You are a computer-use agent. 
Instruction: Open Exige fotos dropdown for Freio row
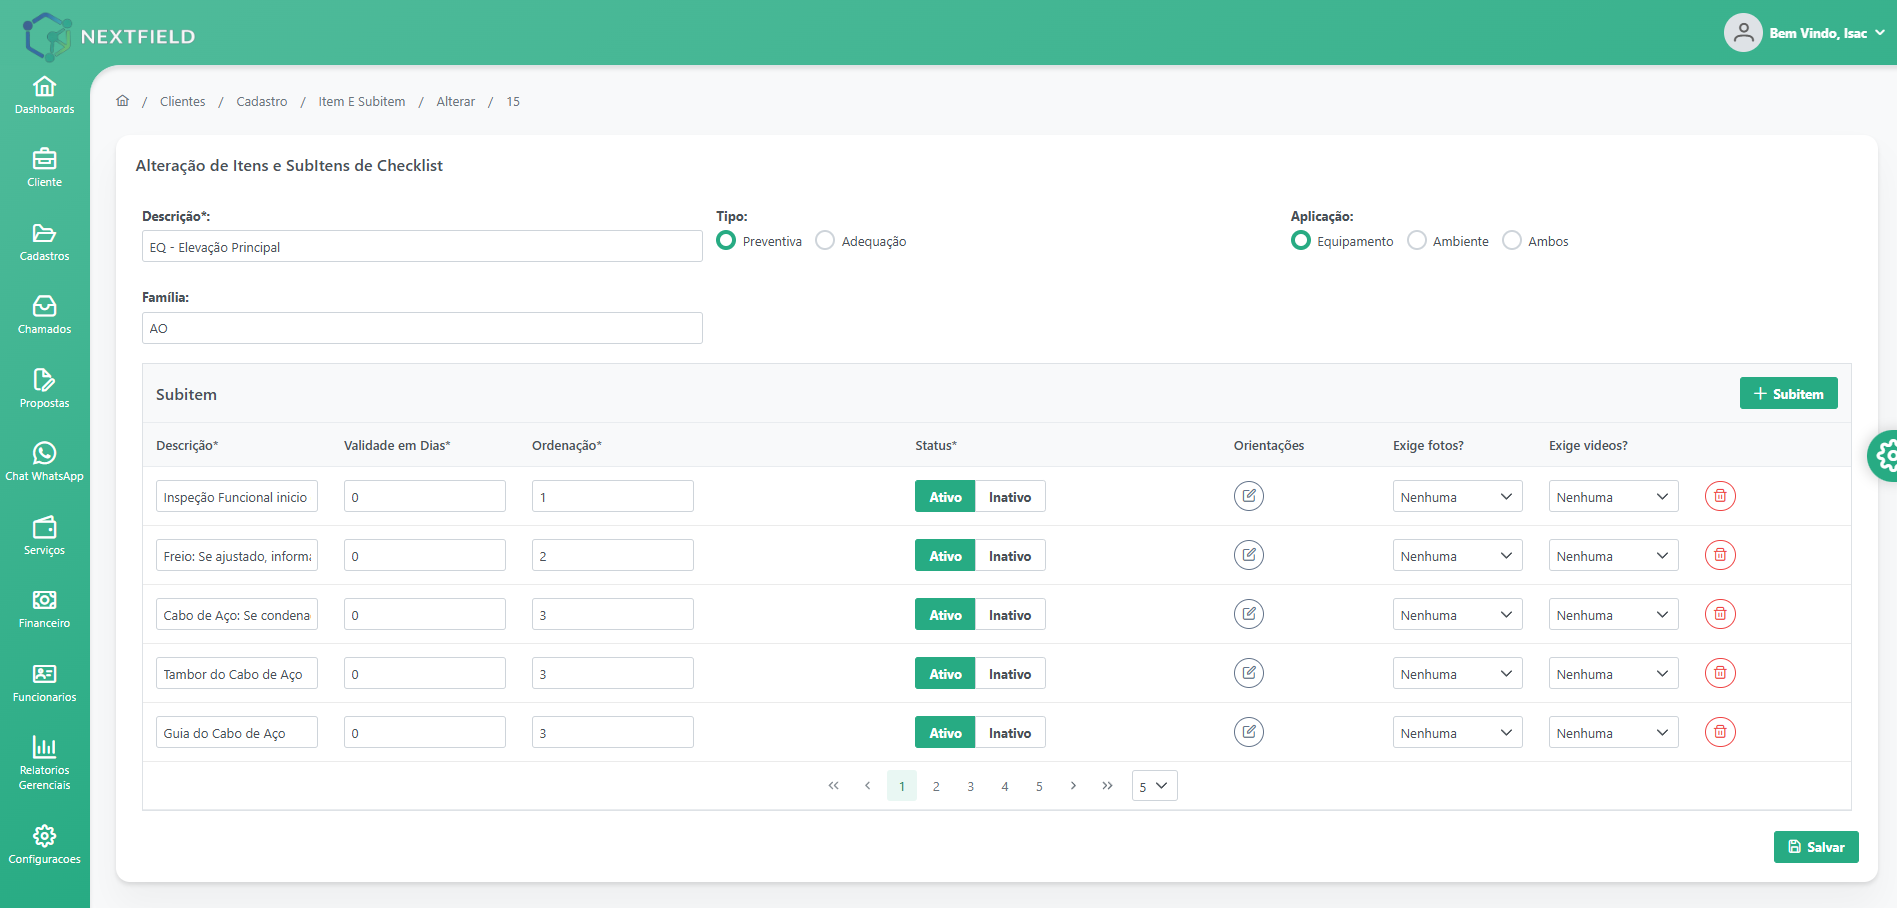tap(1457, 556)
